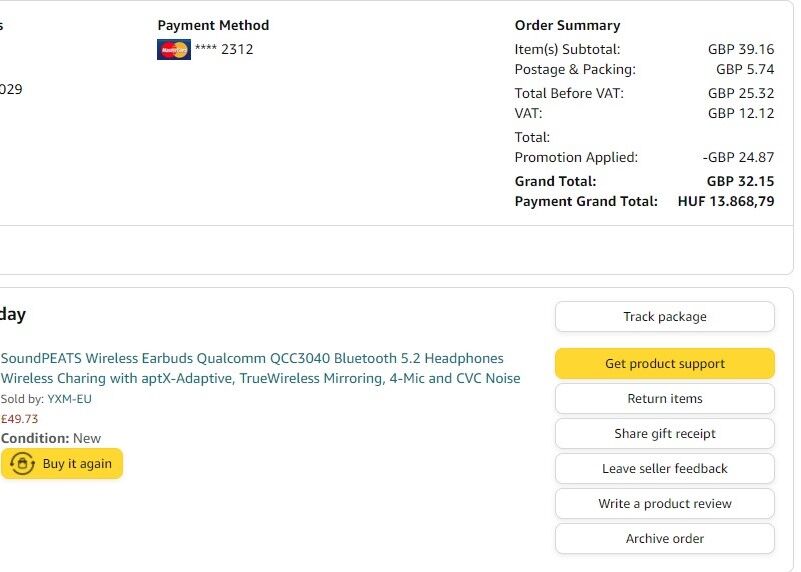The image size is (801, 572).
Task: Select the Payment Method heading
Action: [x=213, y=26]
